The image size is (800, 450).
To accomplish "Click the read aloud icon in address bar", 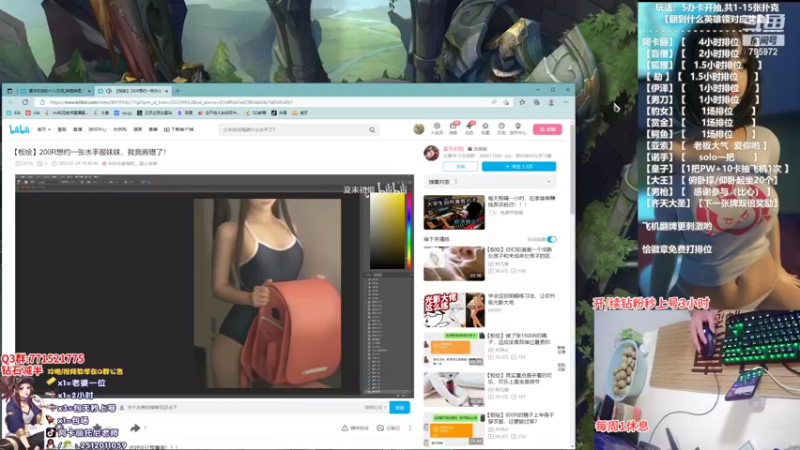I will coord(494,103).
